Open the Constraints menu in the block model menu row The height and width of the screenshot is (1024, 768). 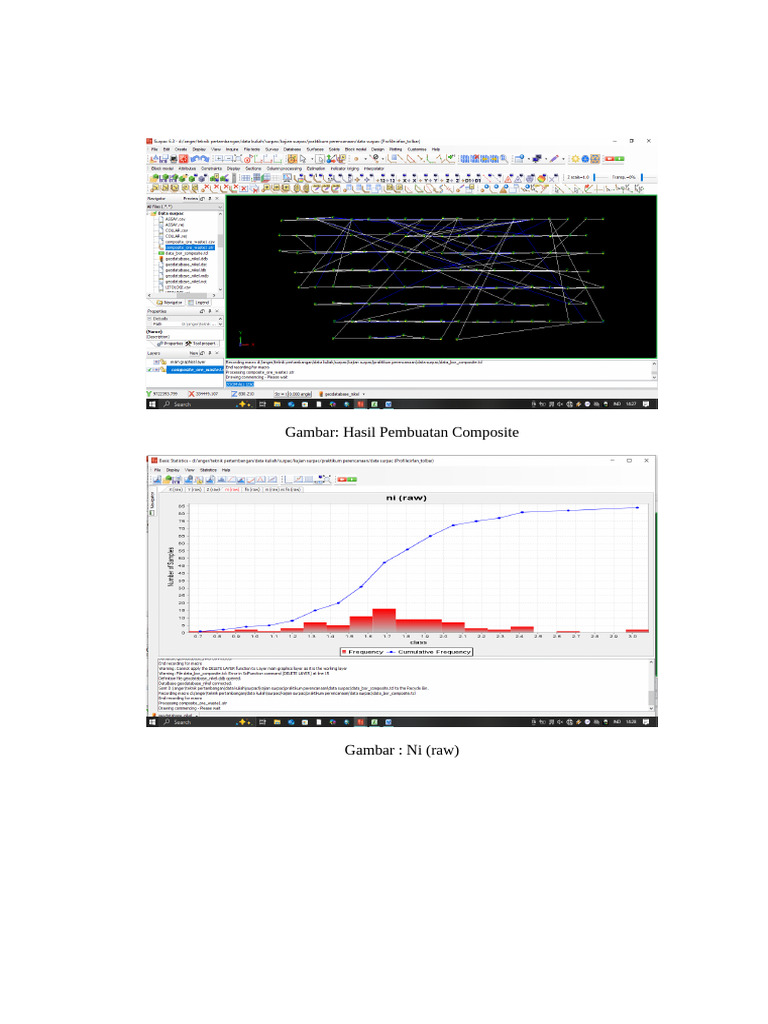pyautogui.click(x=211, y=168)
